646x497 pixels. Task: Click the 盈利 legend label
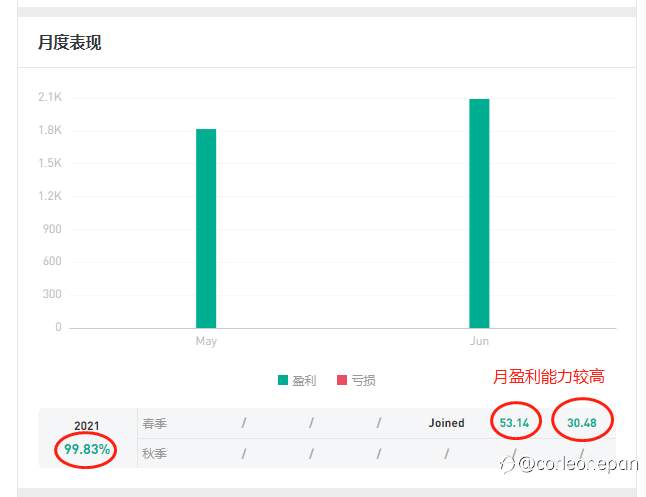[x=304, y=380]
